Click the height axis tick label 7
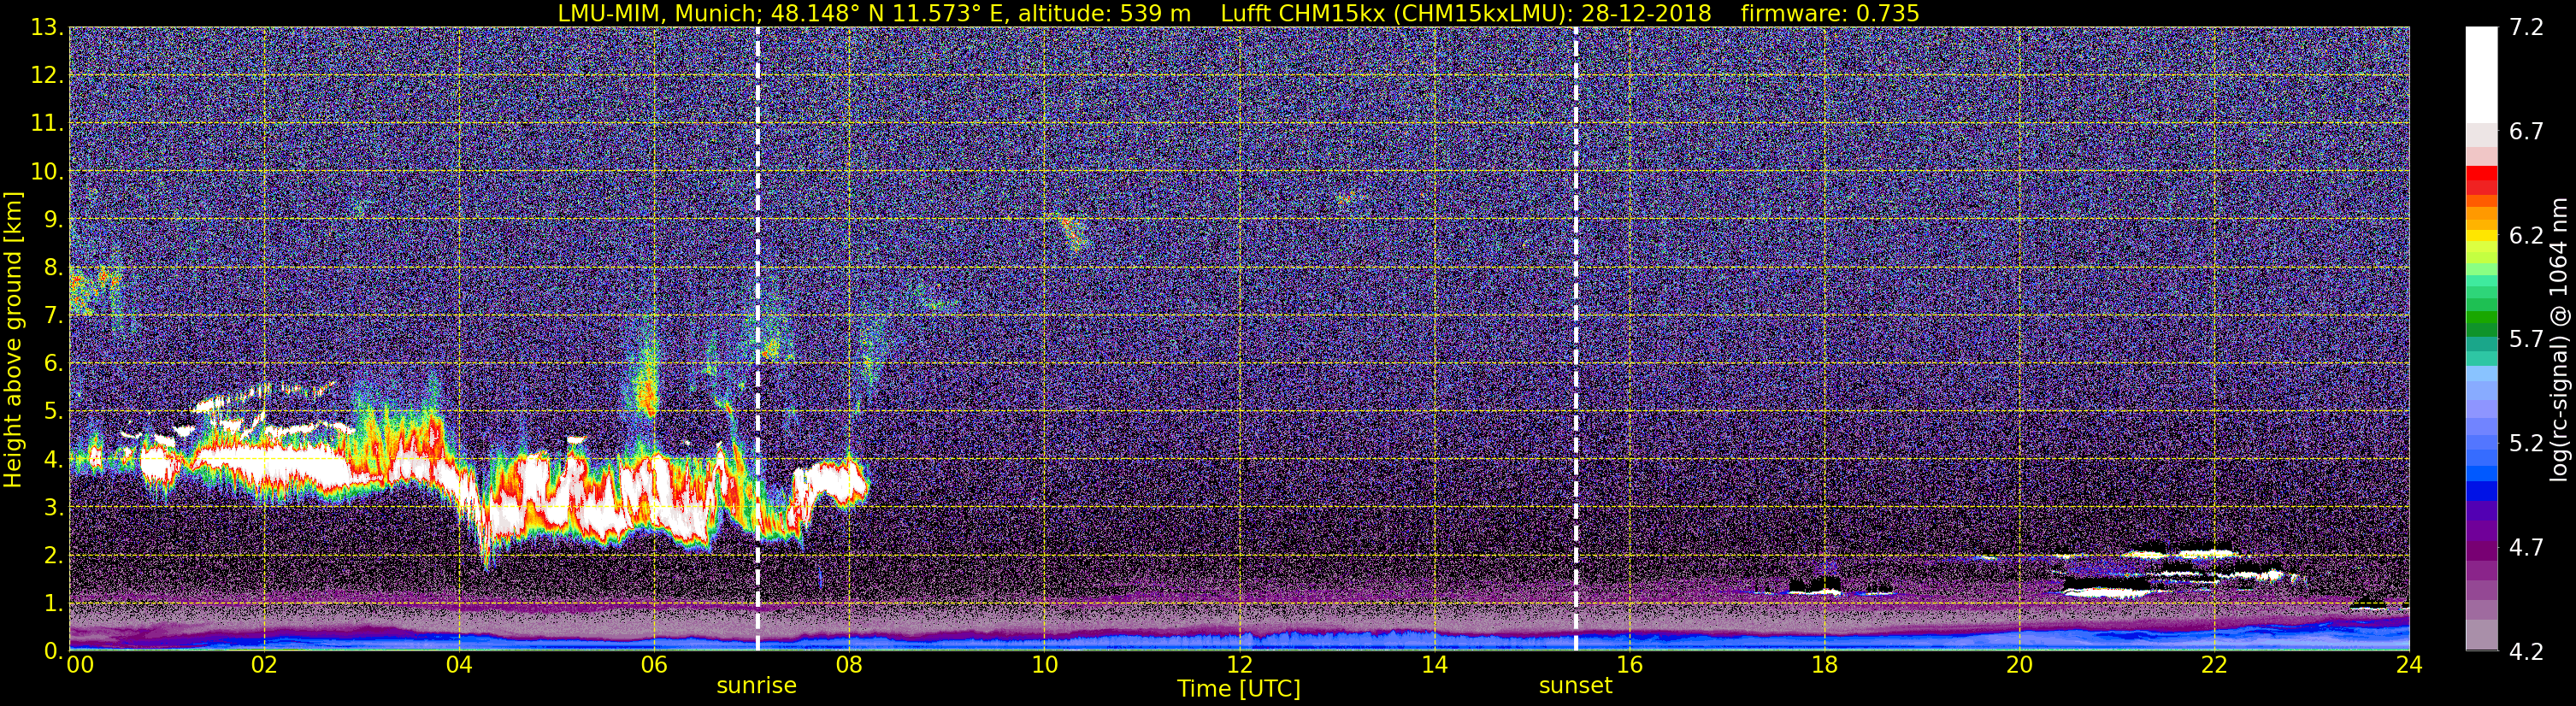The height and width of the screenshot is (706, 2576). [52, 315]
